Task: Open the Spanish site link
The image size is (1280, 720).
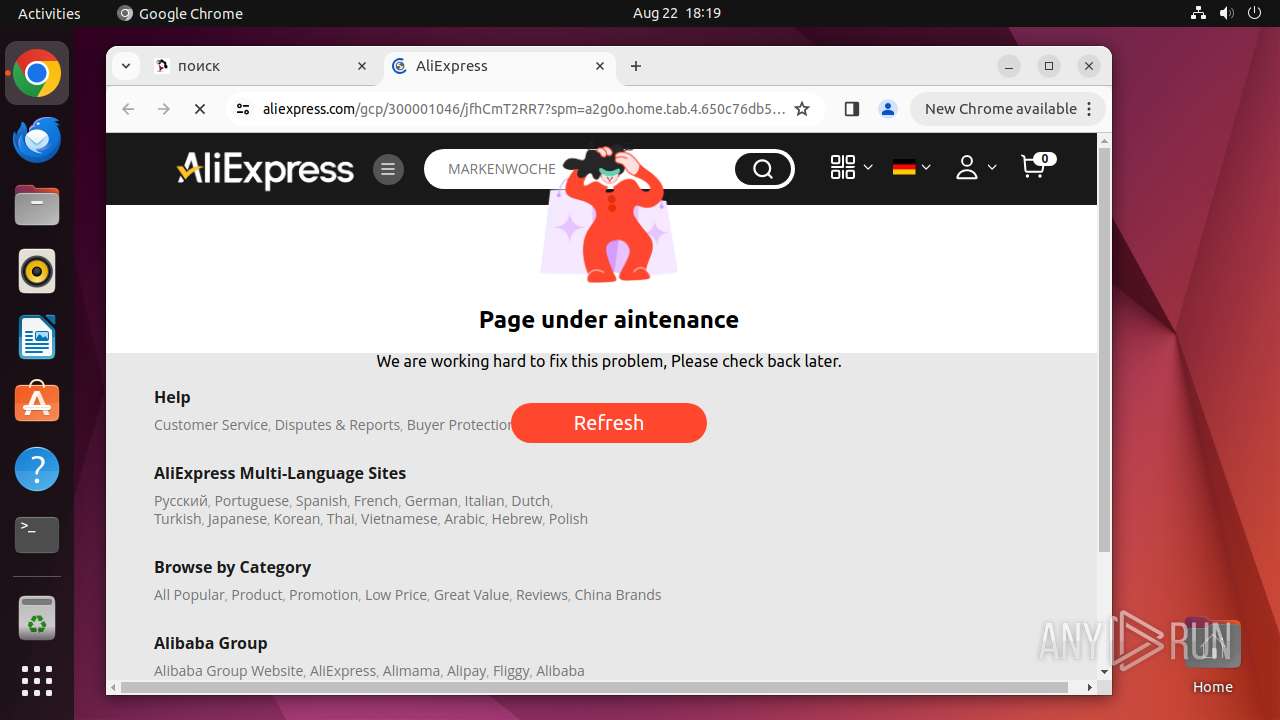Action: click(x=322, y=501)
